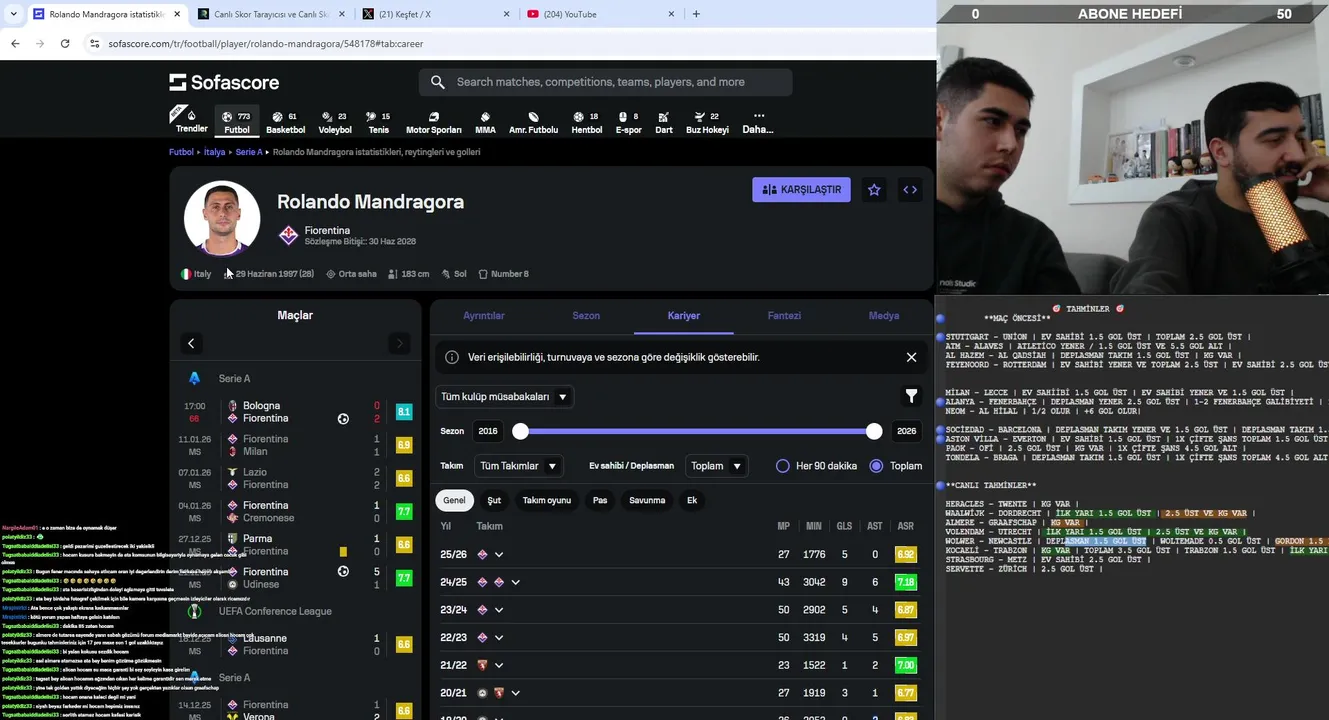Open the Fiorentina team link

(327, 230)
